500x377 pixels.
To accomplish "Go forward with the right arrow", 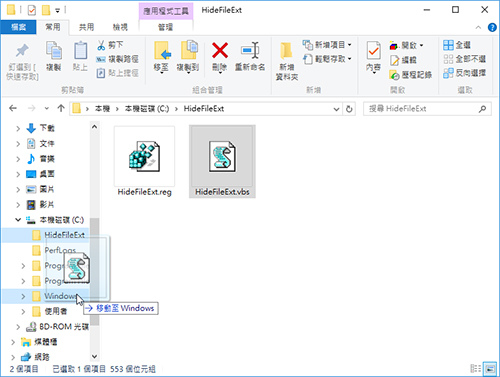I will tap(31, 108).
